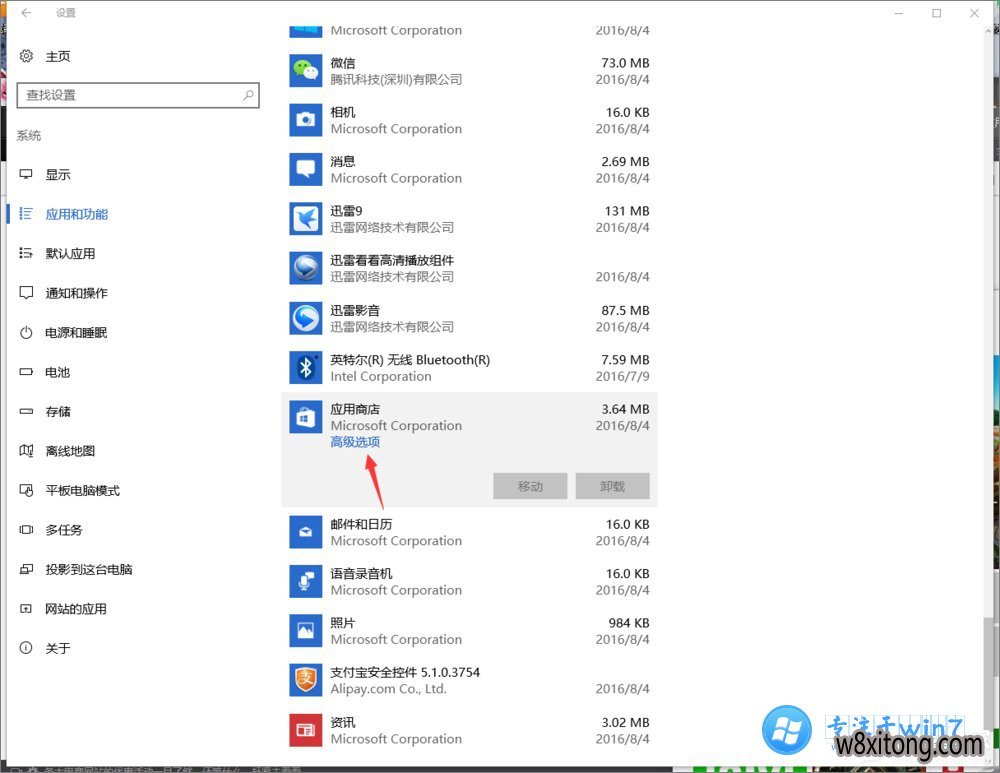Click the WeChat (微信) app icon
Screen dimensions: 1000x773
tap(305, 71)
